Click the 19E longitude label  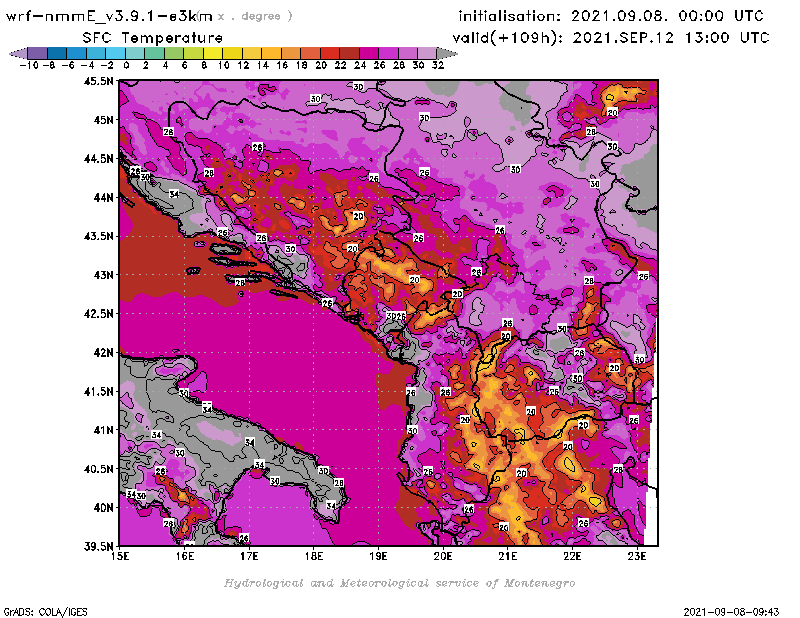(378, 556)
